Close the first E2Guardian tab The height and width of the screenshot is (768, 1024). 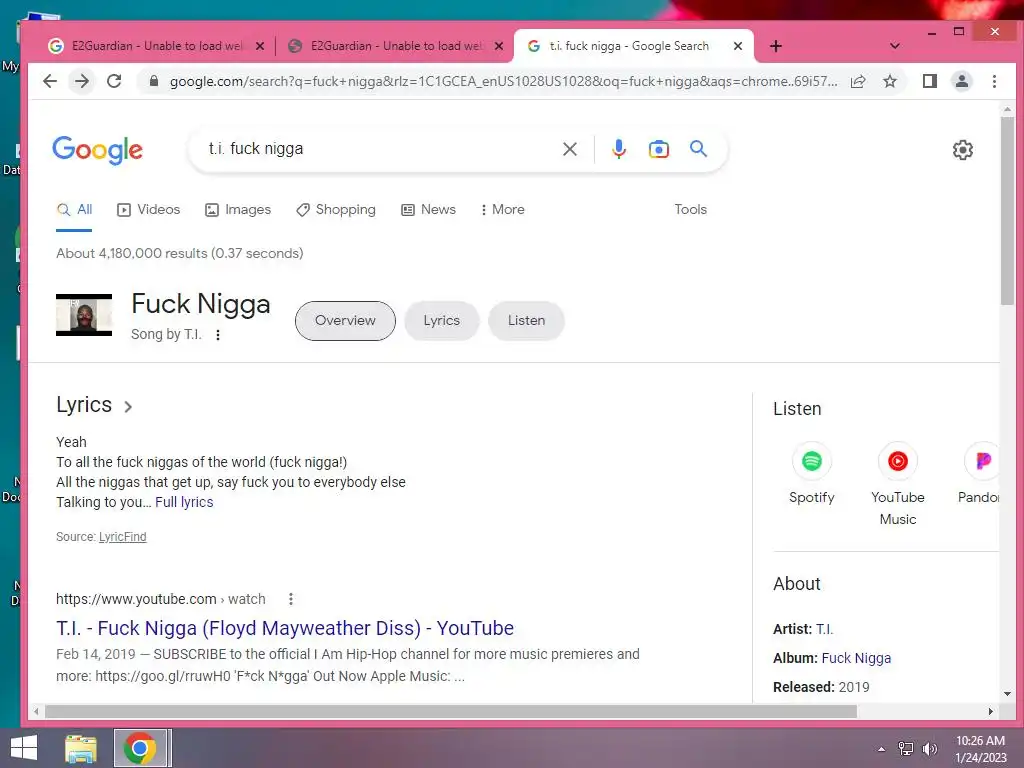tap(260, 46)
